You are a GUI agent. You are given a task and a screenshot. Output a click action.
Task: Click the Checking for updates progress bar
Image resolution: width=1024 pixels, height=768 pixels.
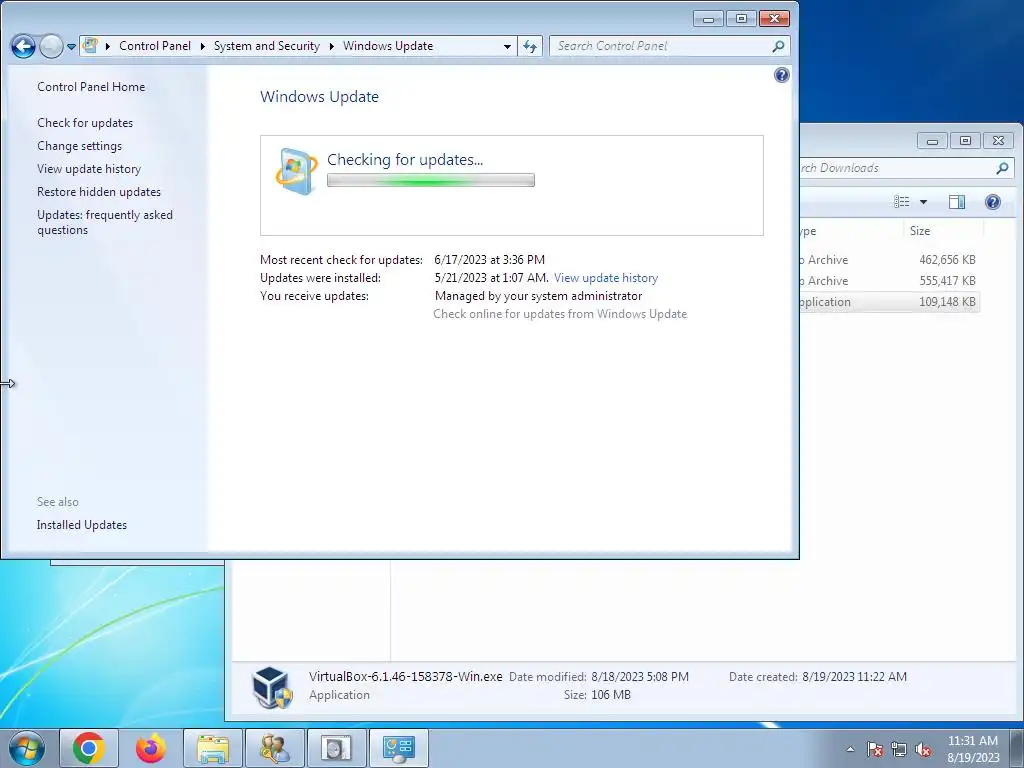pyautogui.click(x=431, y=180)
